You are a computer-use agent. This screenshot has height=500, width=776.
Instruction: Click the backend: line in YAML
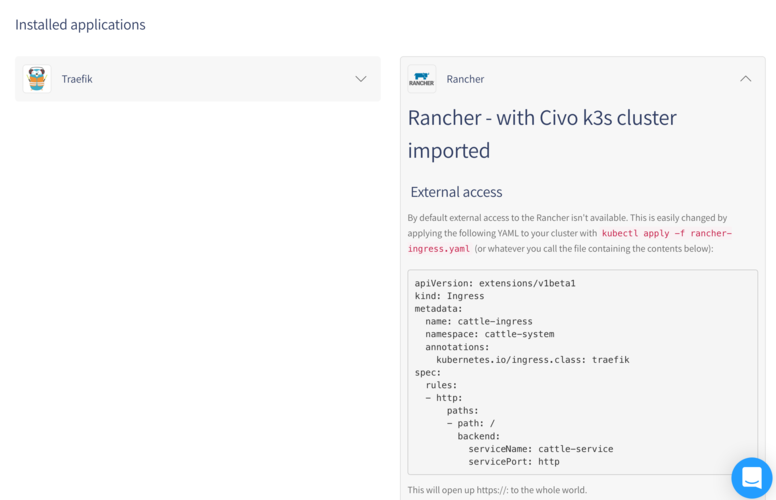[479, 436]
